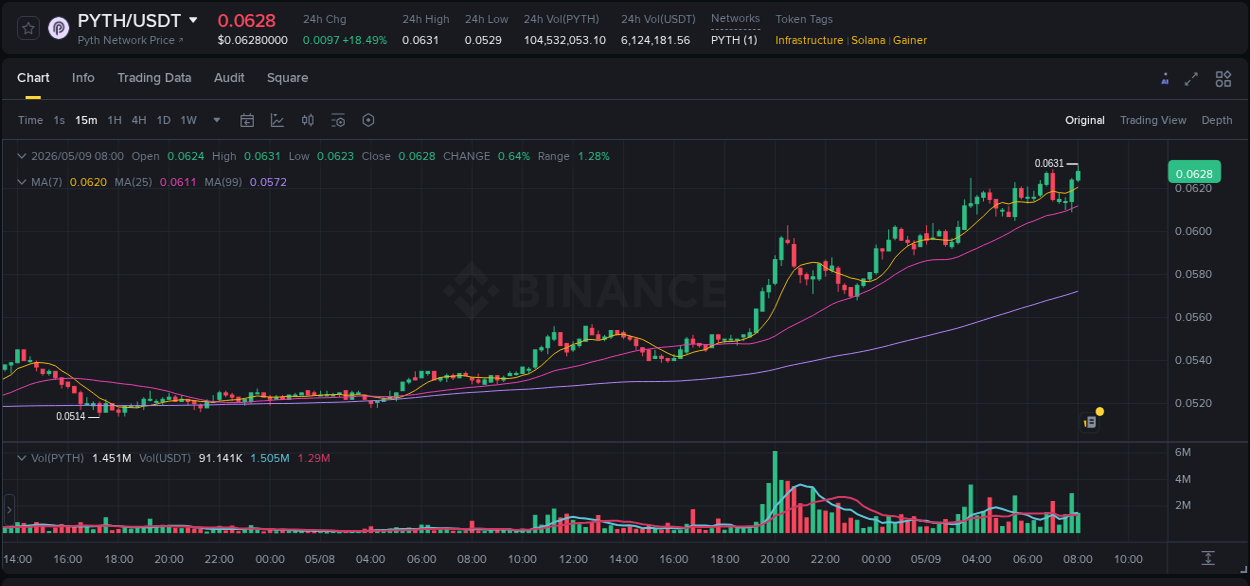Click the MA(99) value 0.0572
The image size is (1250, 586).
click(x=268, y=182)
